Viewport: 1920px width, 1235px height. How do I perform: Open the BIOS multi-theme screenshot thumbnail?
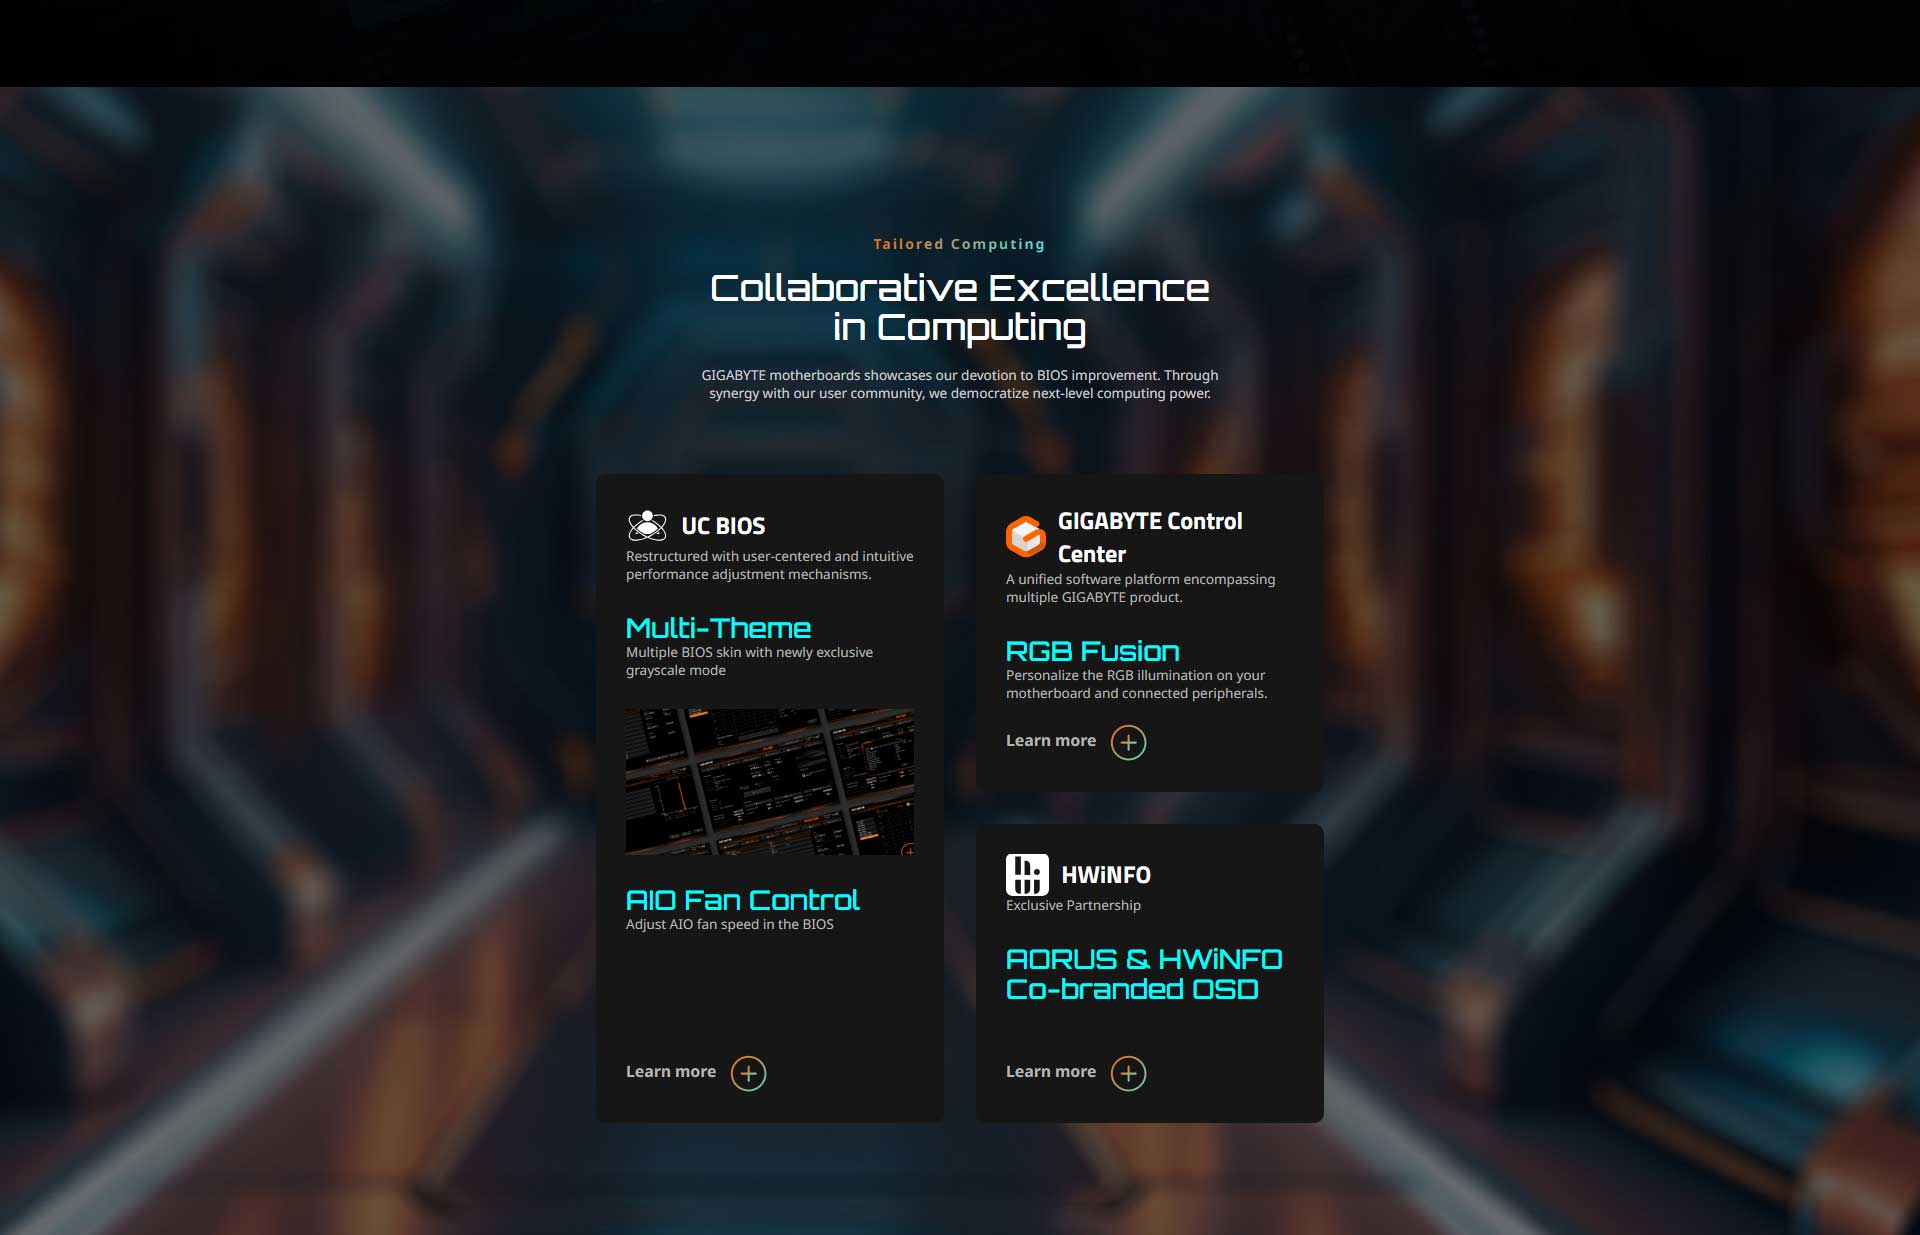click(x=768, y=781)
